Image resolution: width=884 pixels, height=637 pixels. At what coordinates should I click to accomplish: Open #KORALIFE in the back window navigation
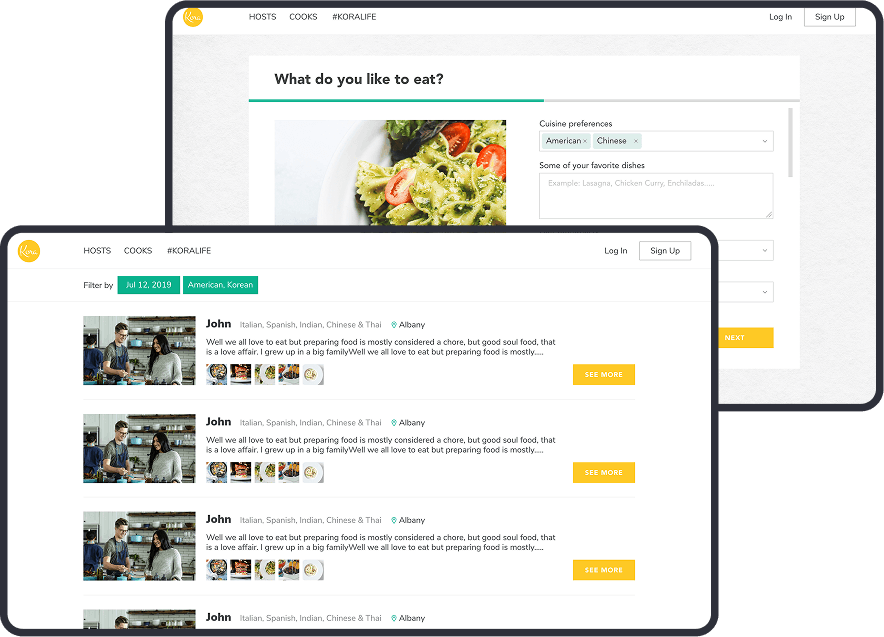coord(354,17)
